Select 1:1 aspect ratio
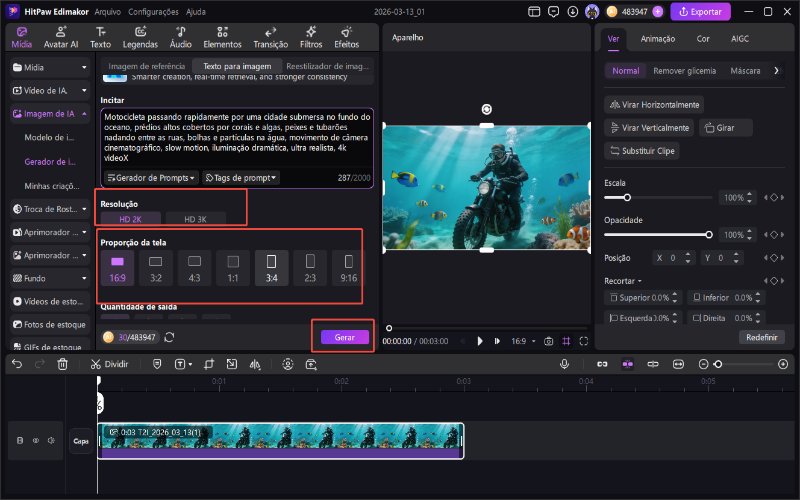 pyautogui.click(x=233, y=268)
